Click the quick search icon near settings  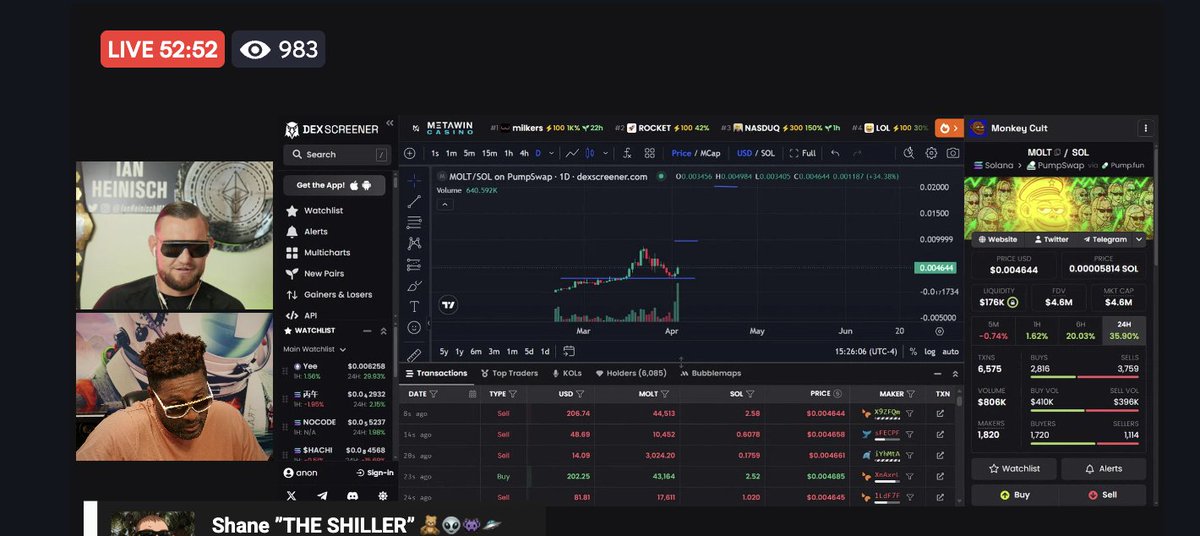[x=909, y=153]
